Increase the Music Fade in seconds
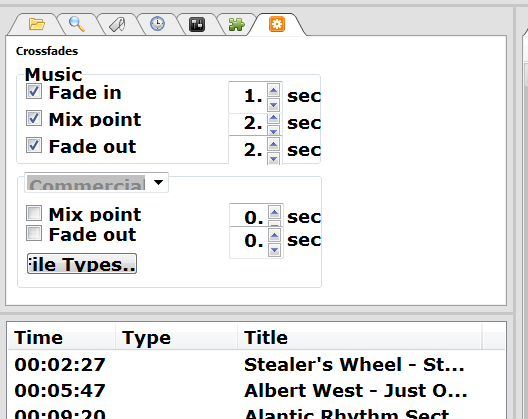Viewport: 528px width, 419px height. [x=273, y=90]
